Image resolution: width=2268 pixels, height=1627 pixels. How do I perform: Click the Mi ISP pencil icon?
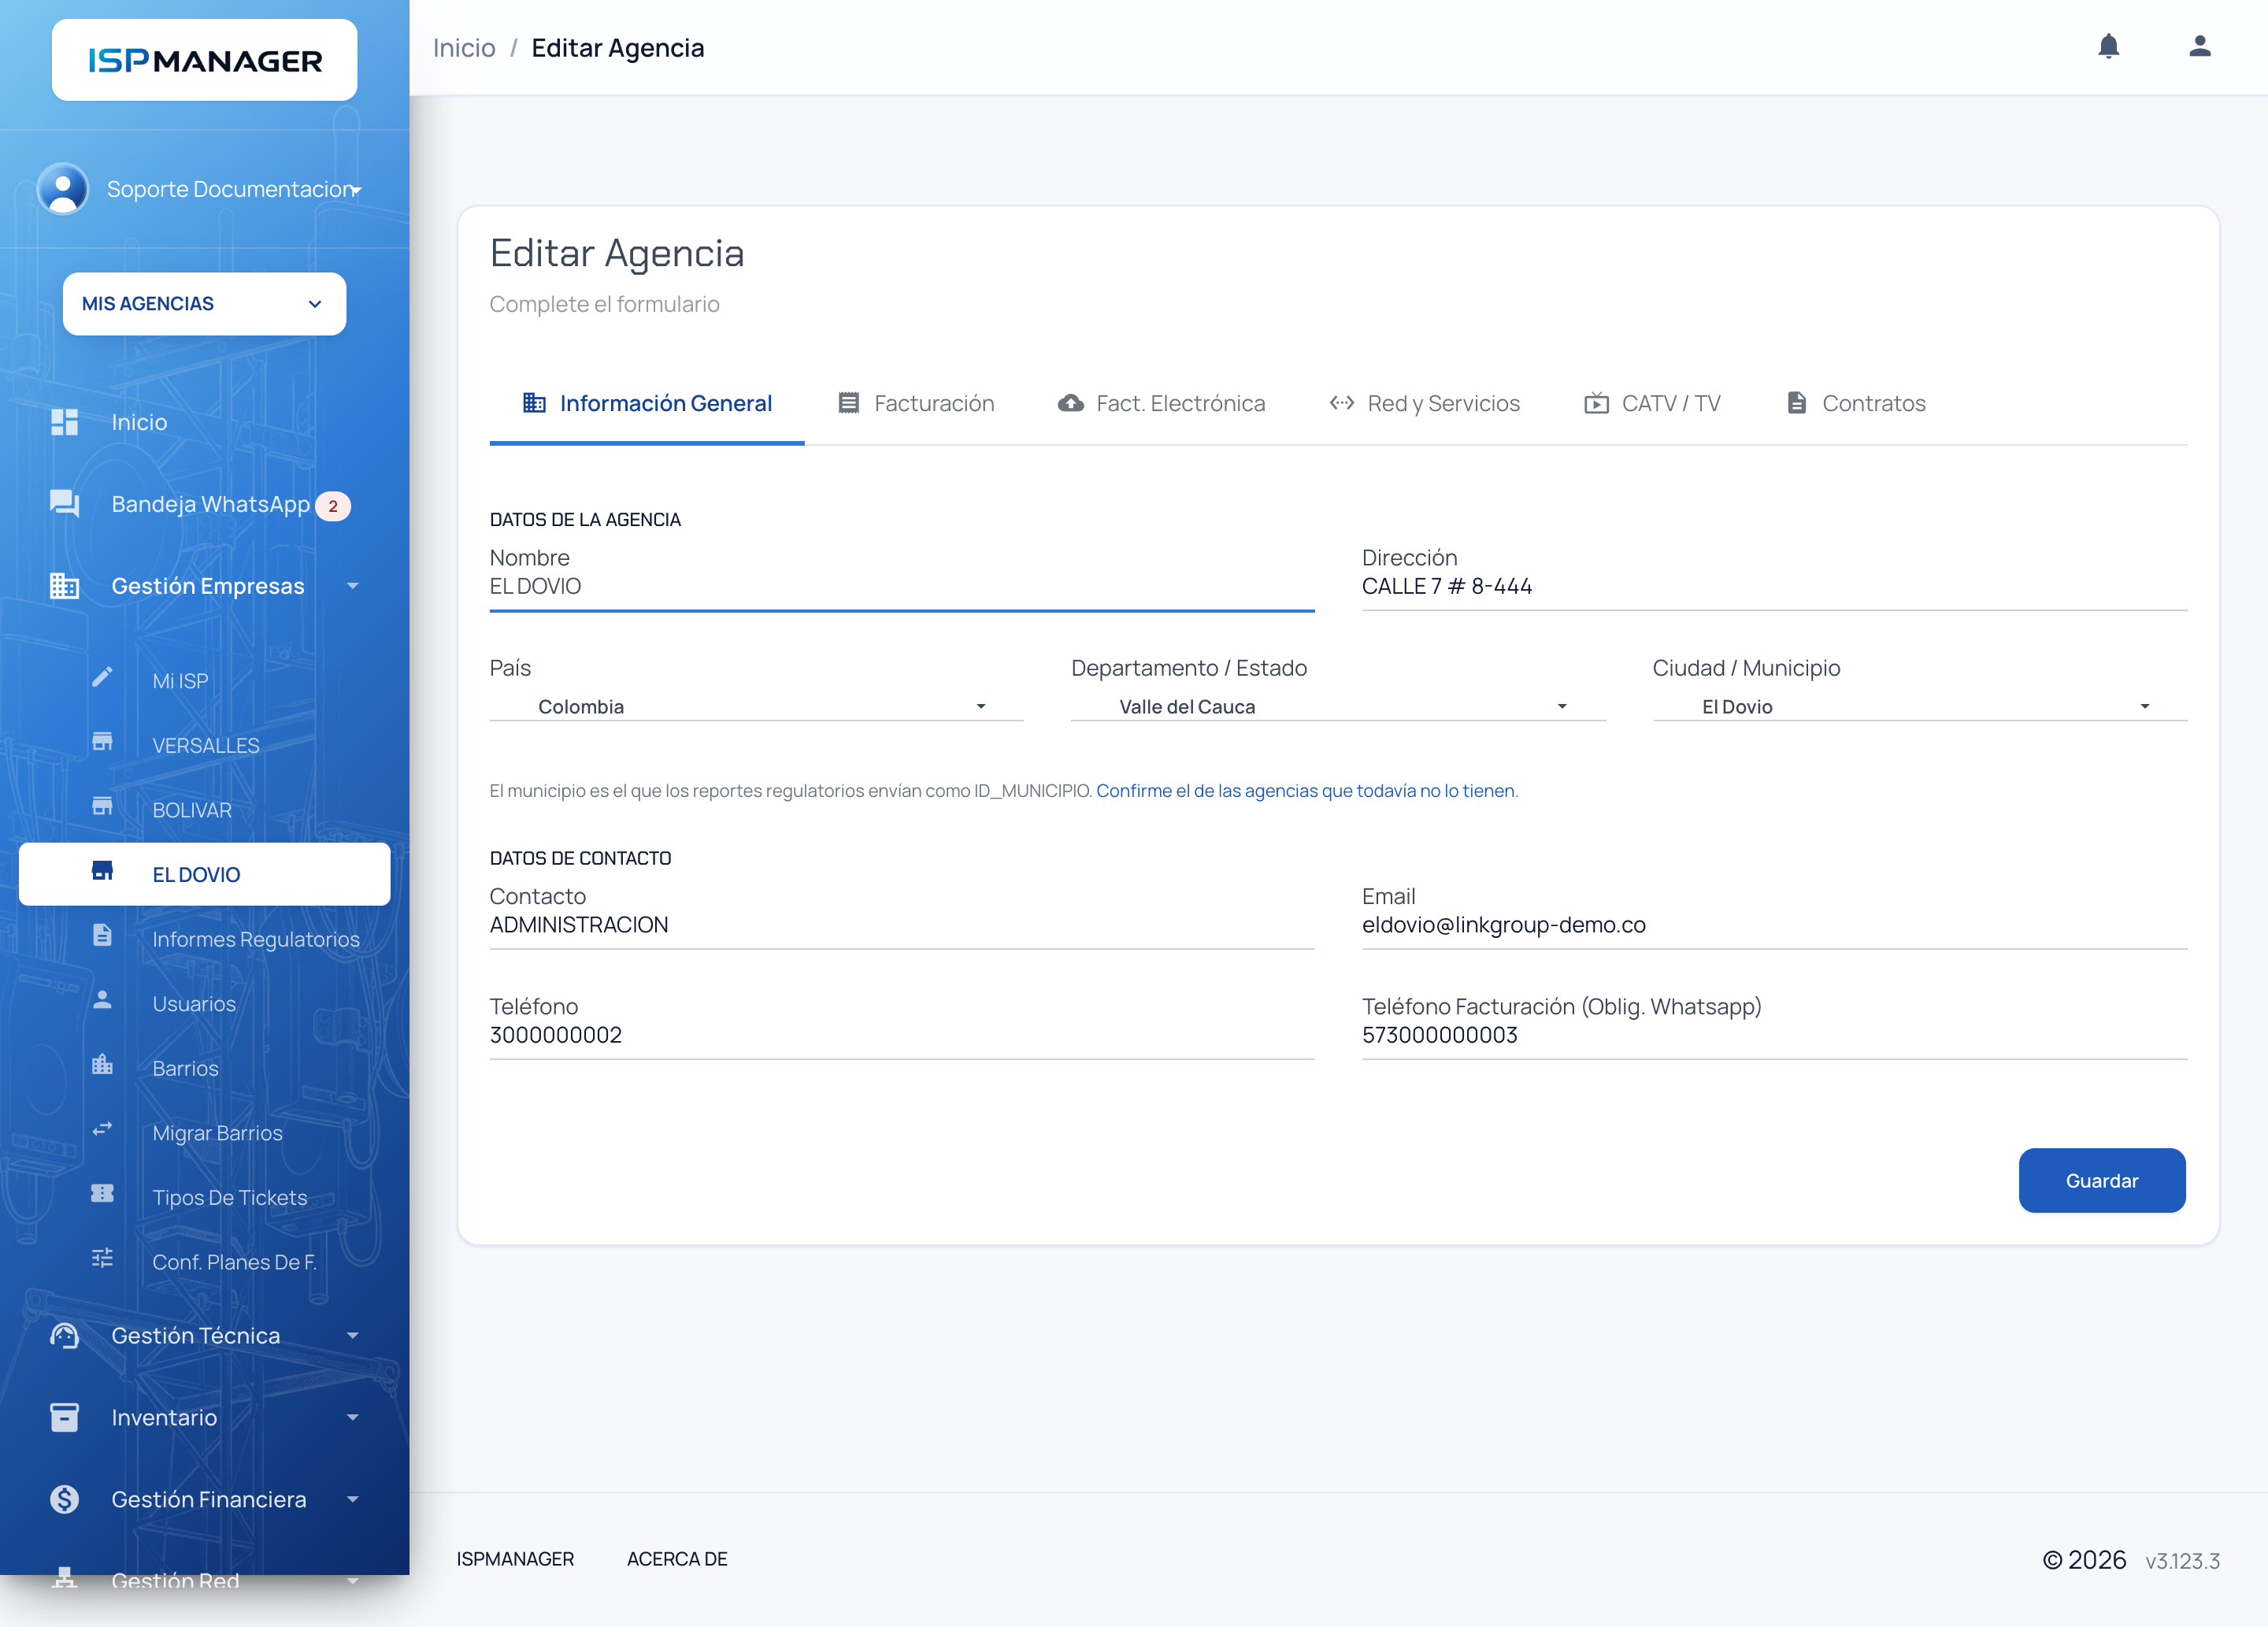(102, 678)
